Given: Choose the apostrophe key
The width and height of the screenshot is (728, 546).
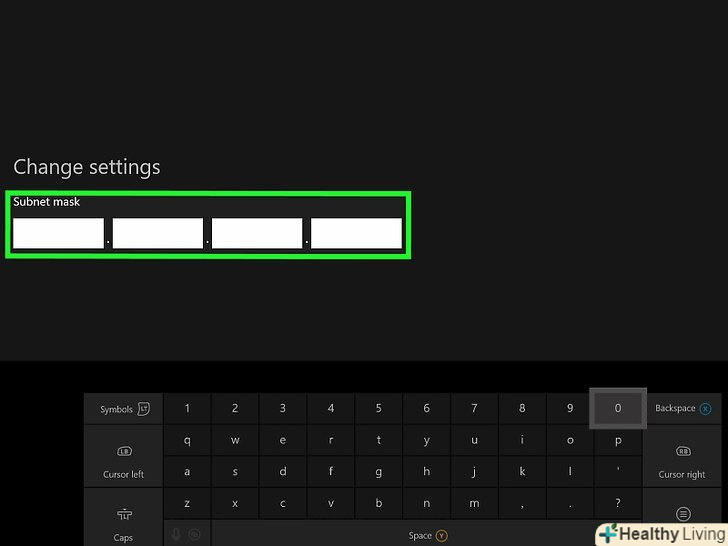Looking at the screenshot, I should pos(618,472).
